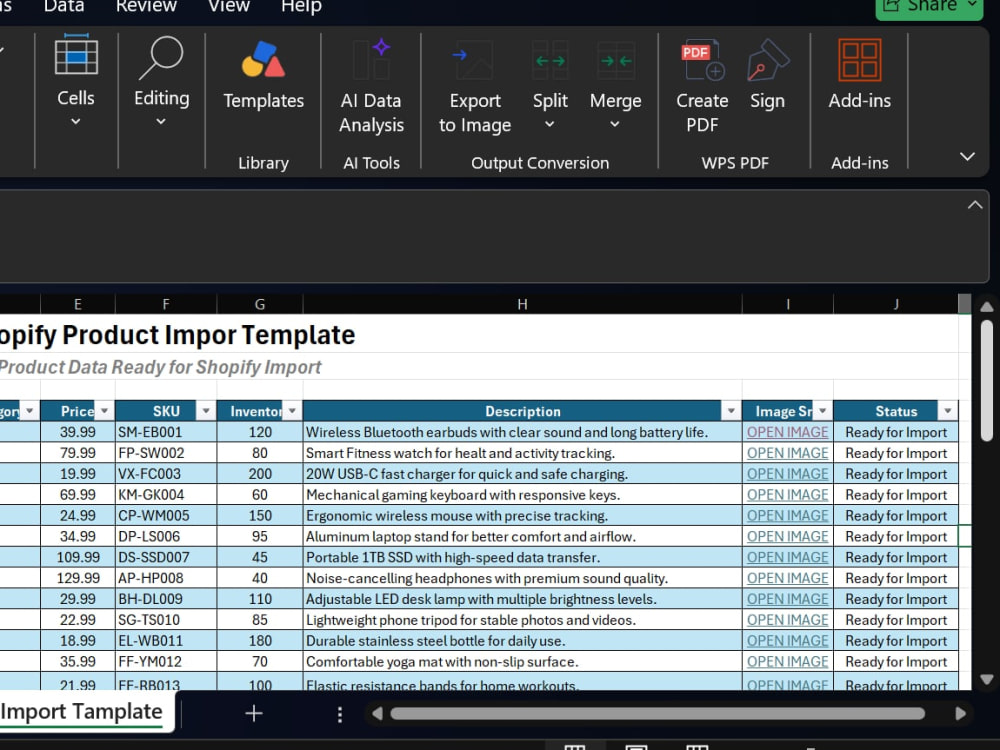Click the vertical scrollbar thumb
Screen dimensions: 1000x750
tap(987, 381)
